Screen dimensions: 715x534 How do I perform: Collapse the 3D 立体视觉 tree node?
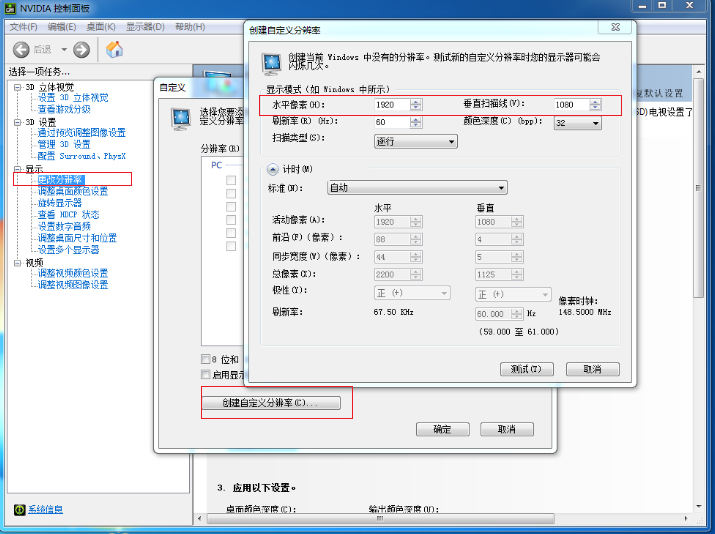[x=17, y=87]
